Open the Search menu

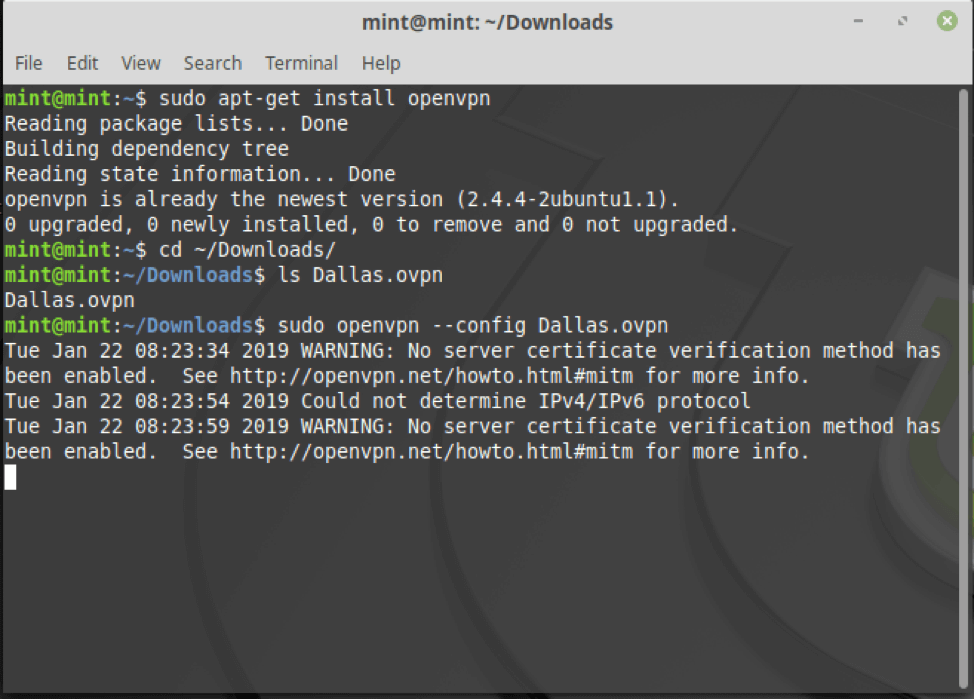[x=212, y=63]
